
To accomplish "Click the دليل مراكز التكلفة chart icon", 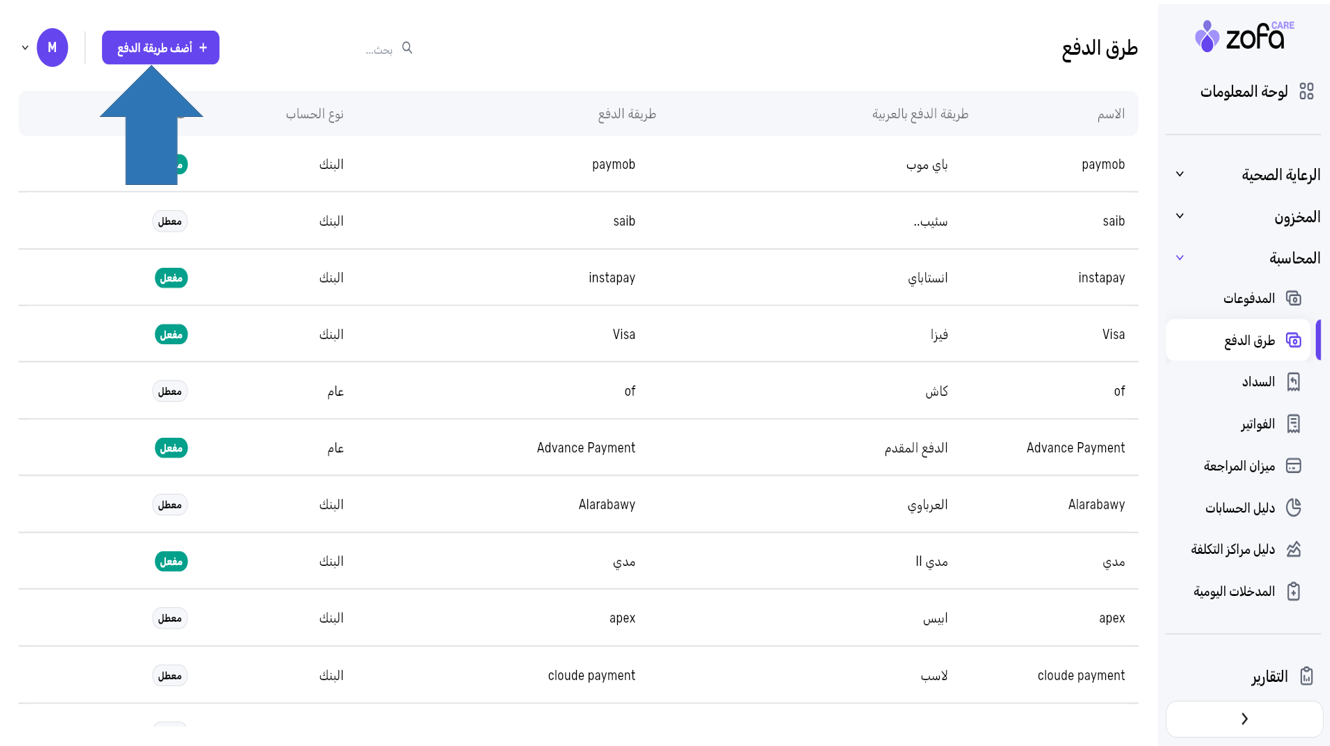I will coord(1293,549).
